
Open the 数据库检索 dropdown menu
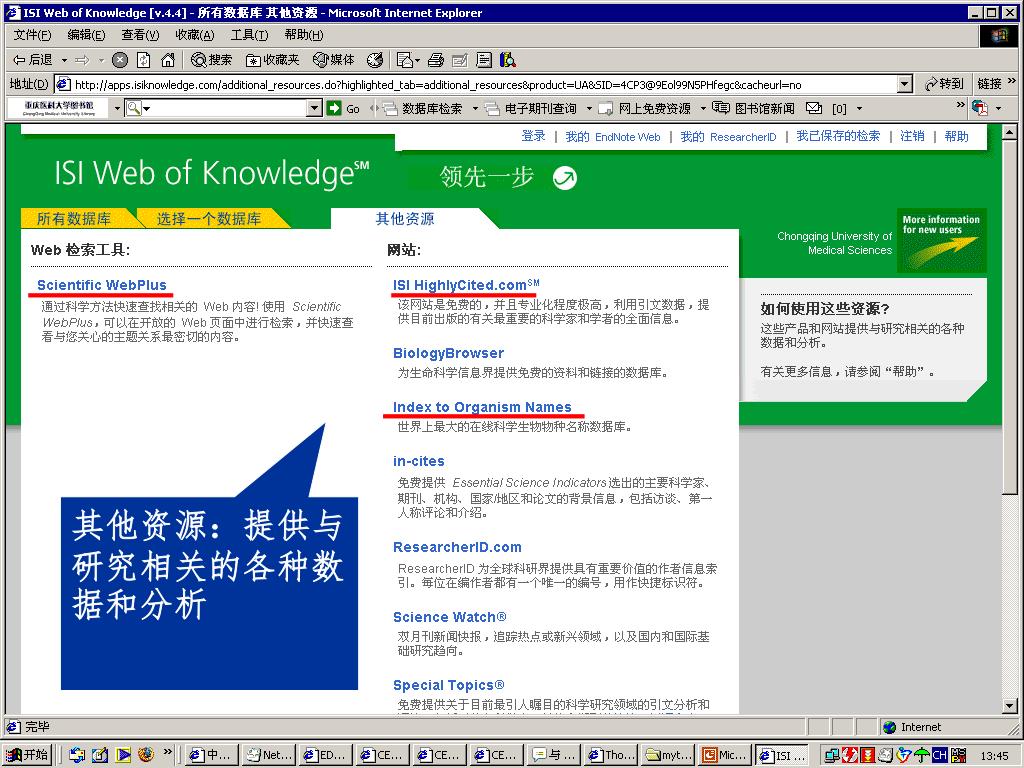point(475,108)
